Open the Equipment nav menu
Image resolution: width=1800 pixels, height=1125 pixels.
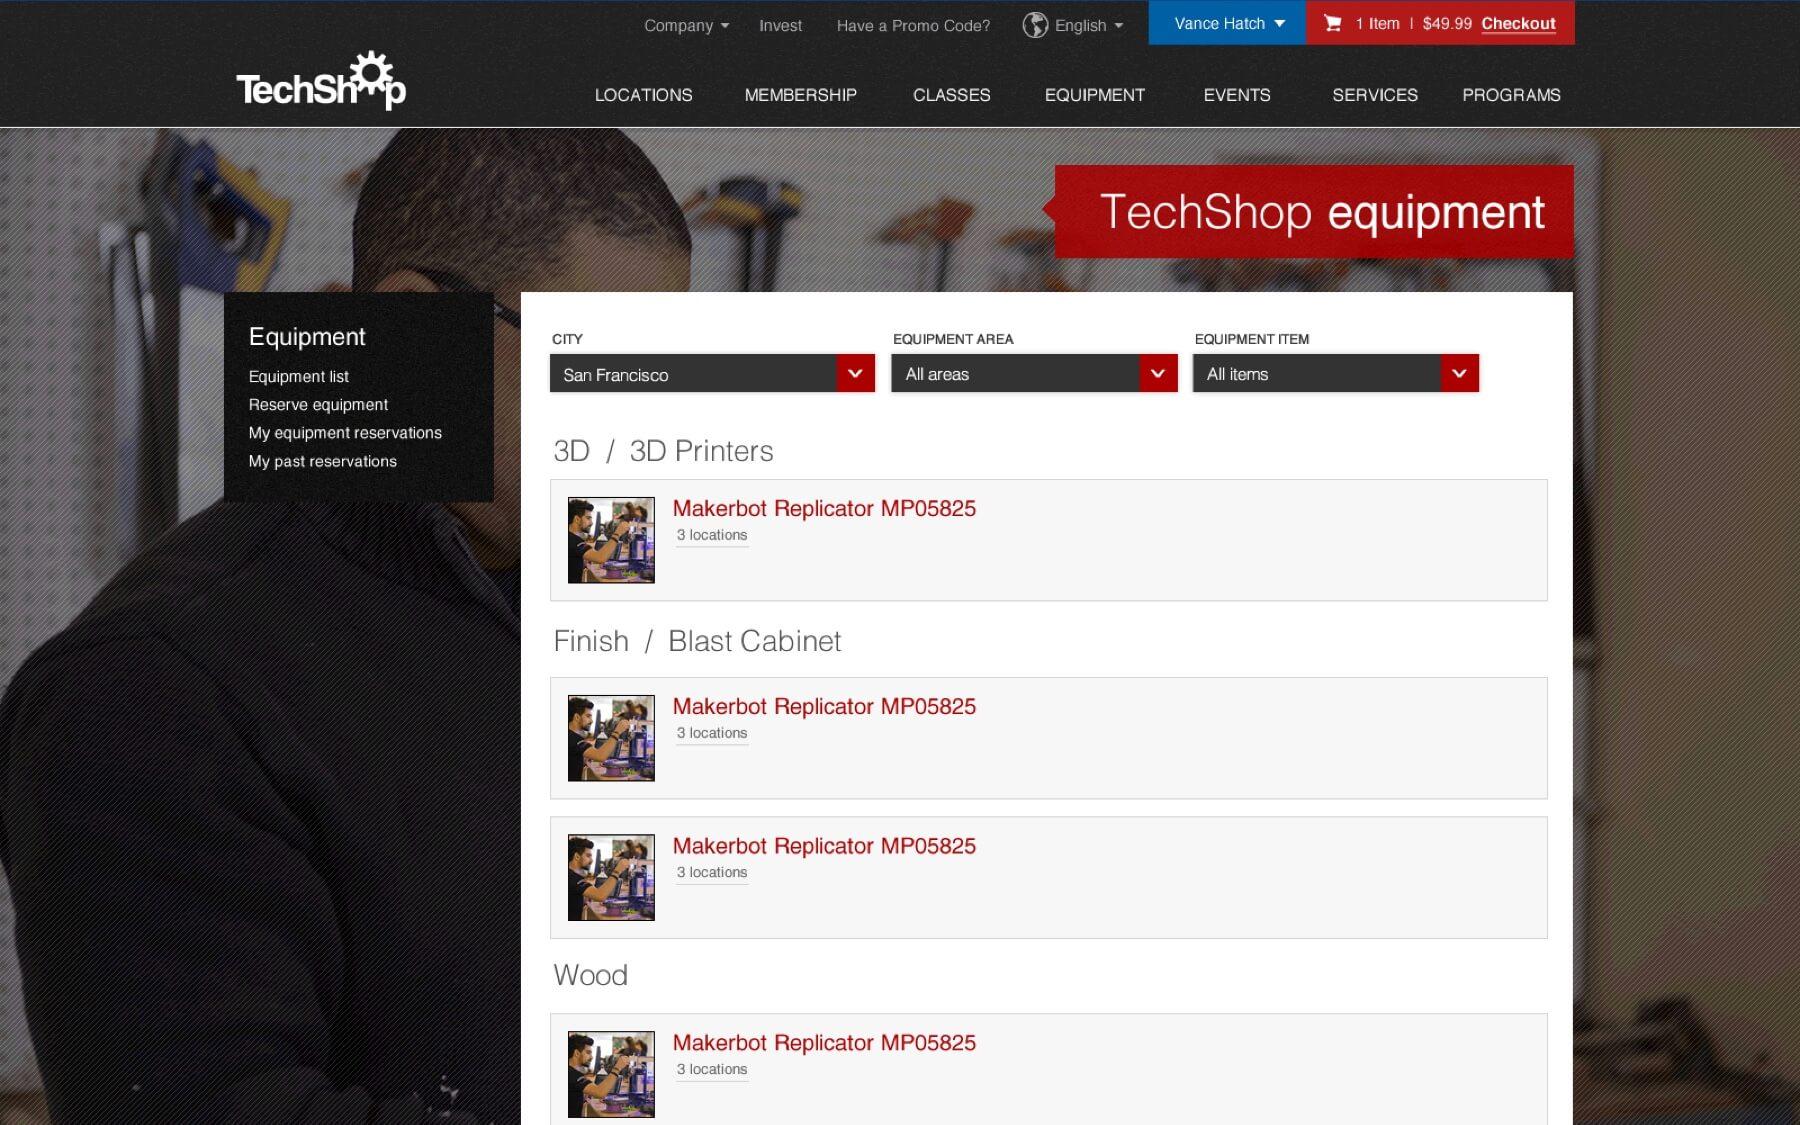[x=1094, y=95]
